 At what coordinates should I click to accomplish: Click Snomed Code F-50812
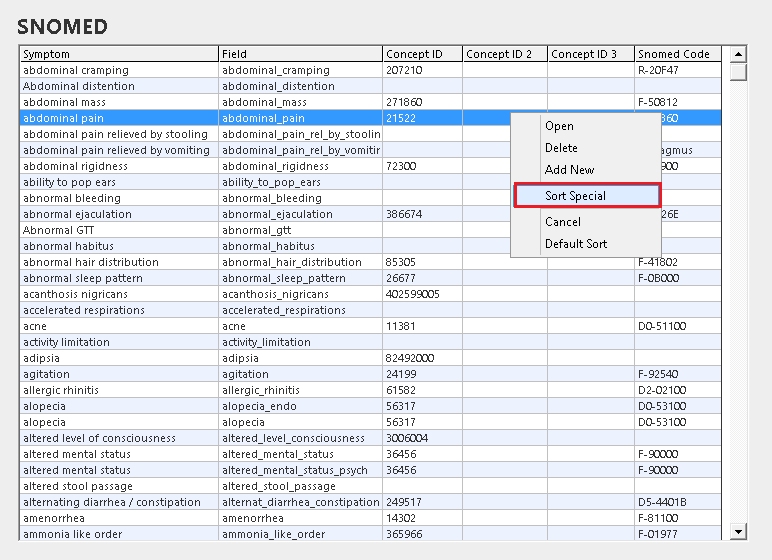[678, 102]
